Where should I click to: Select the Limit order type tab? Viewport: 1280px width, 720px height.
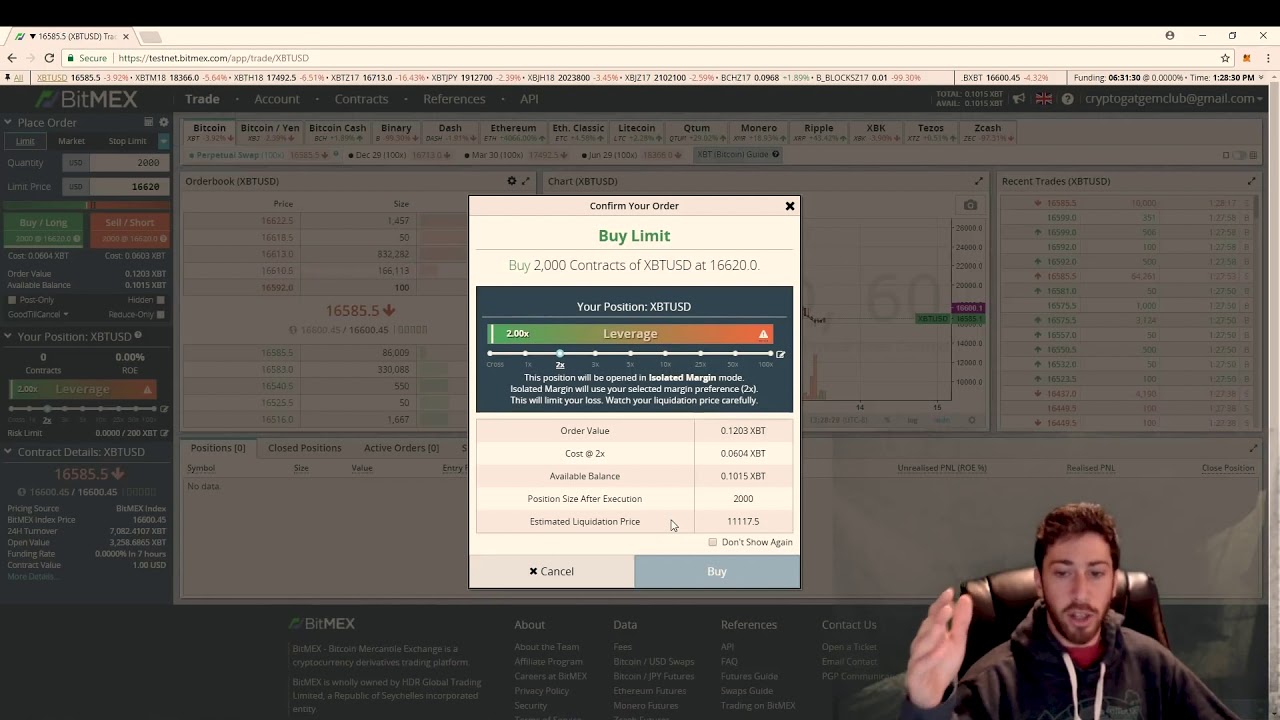[25, 141]
